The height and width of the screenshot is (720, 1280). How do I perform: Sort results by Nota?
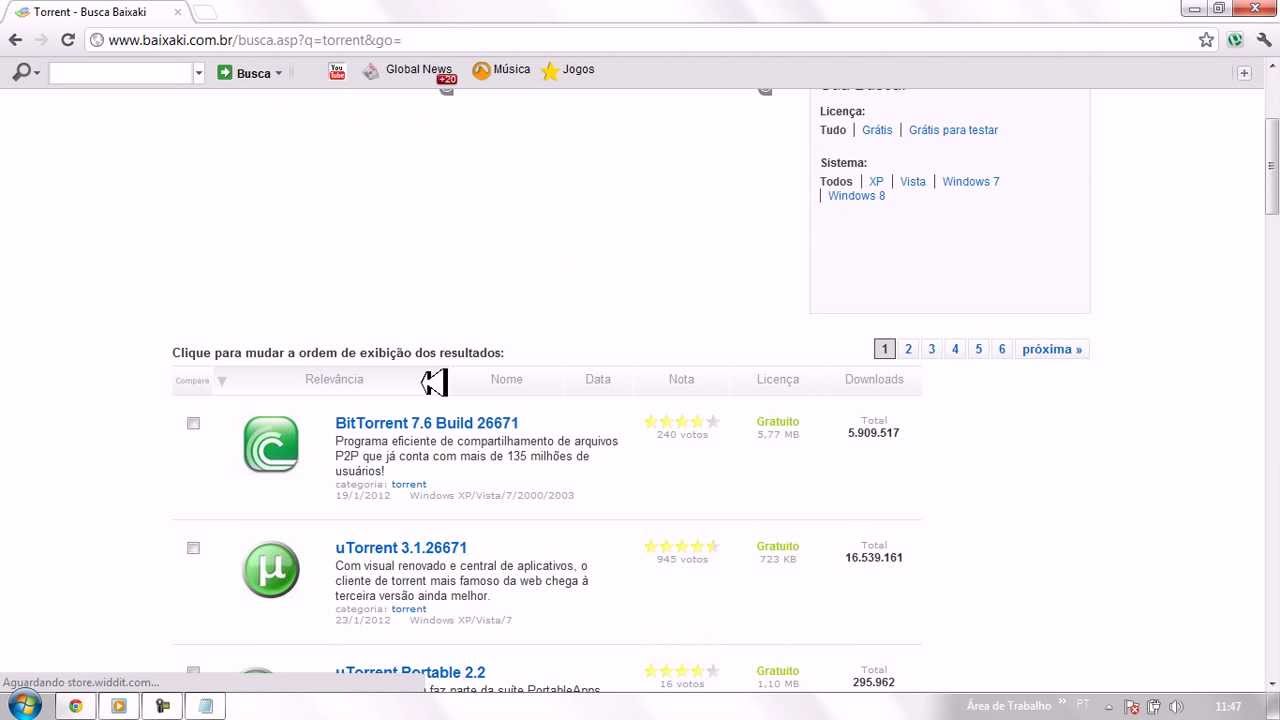pyautogui.click(x=681, y=379)
